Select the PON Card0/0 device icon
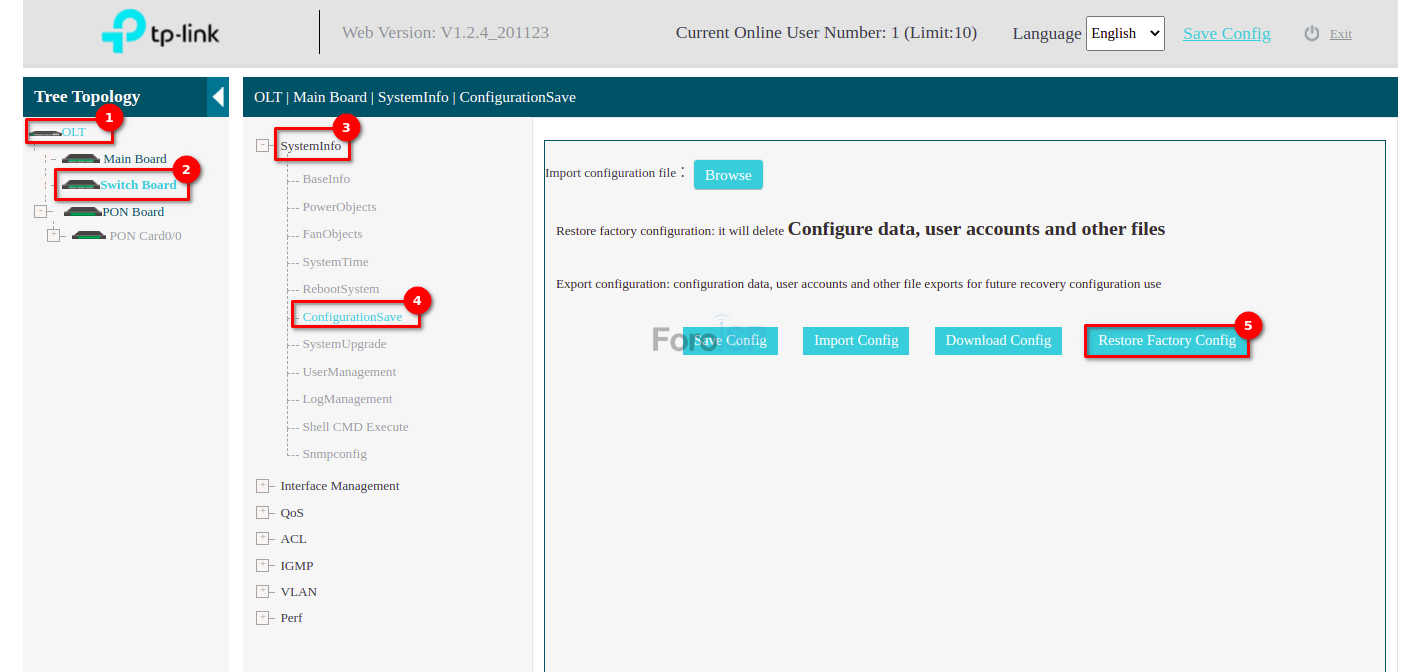This screenshot has width=1421, height=672. click(89, 236)
